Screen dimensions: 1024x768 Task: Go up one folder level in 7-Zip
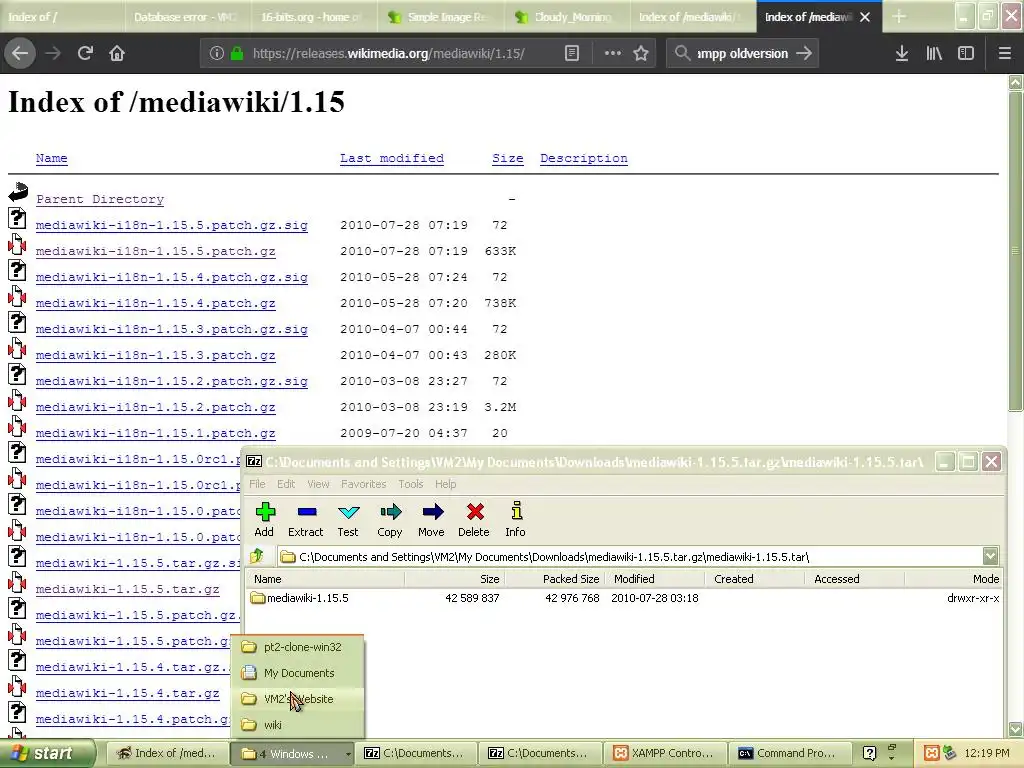[x=257, y=556]
